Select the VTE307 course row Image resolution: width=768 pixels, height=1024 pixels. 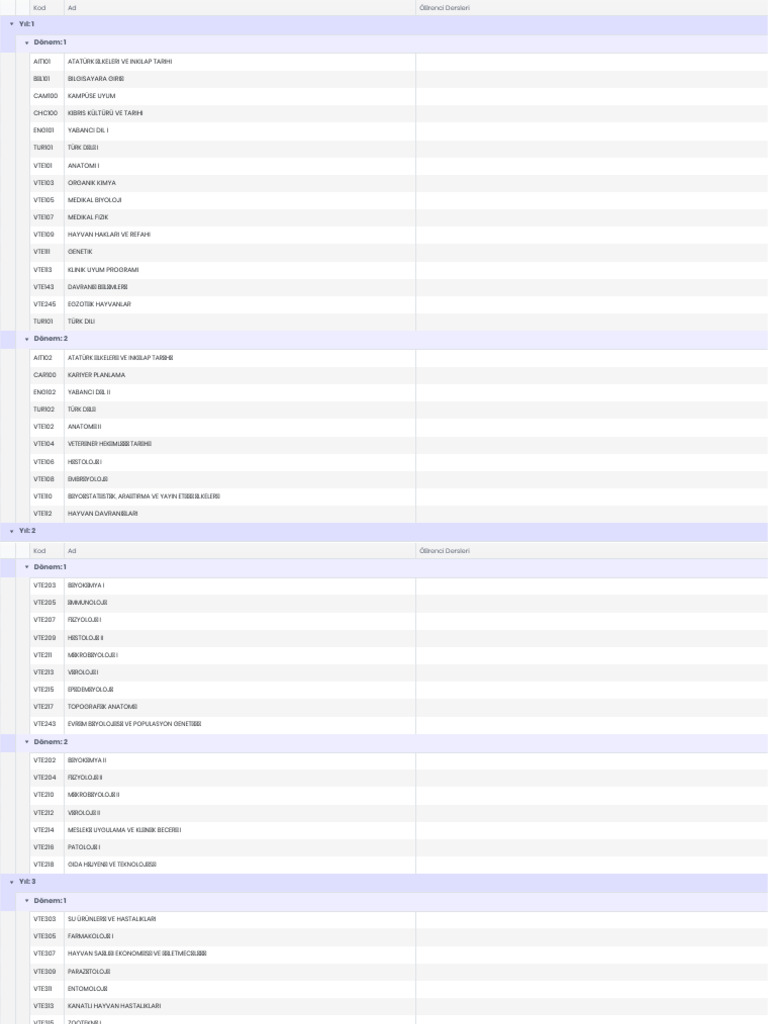click(398, 953)
